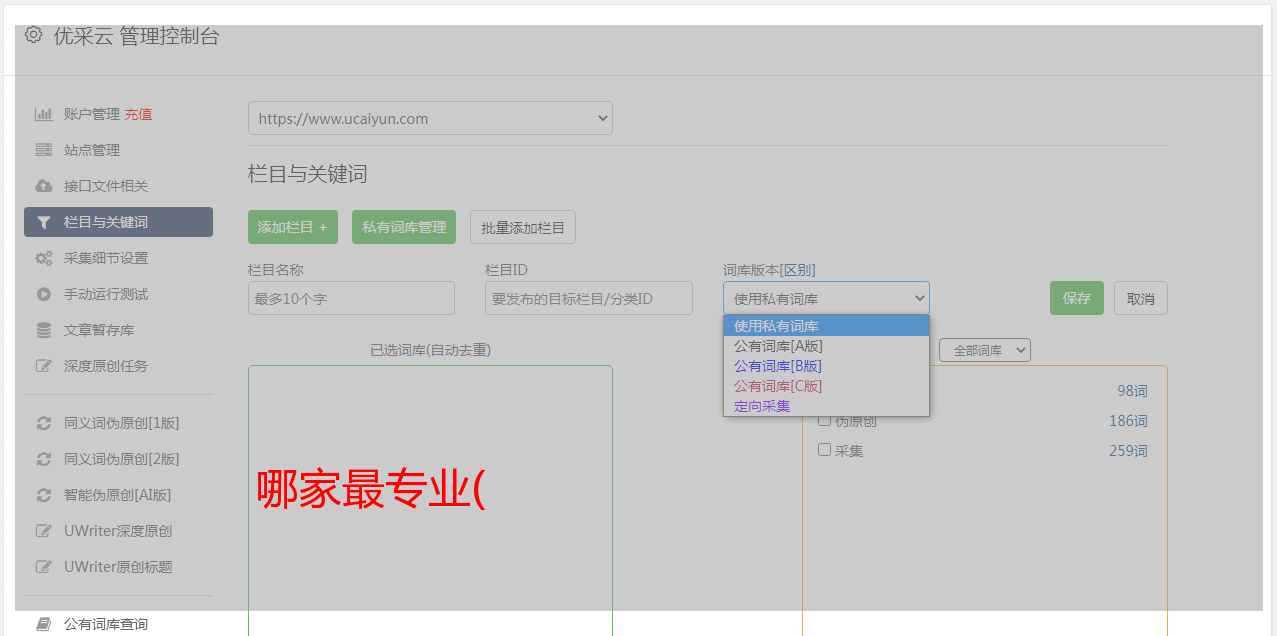
Task: Click the 98词 count
Action: point(1132,391)
